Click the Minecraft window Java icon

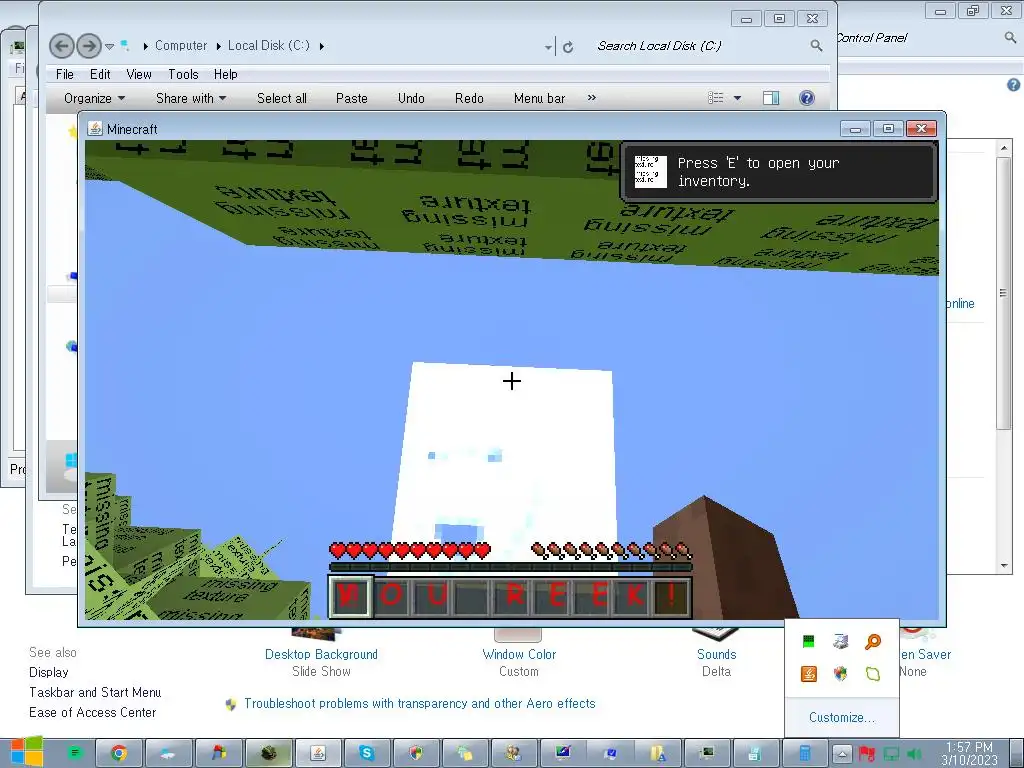95,129
